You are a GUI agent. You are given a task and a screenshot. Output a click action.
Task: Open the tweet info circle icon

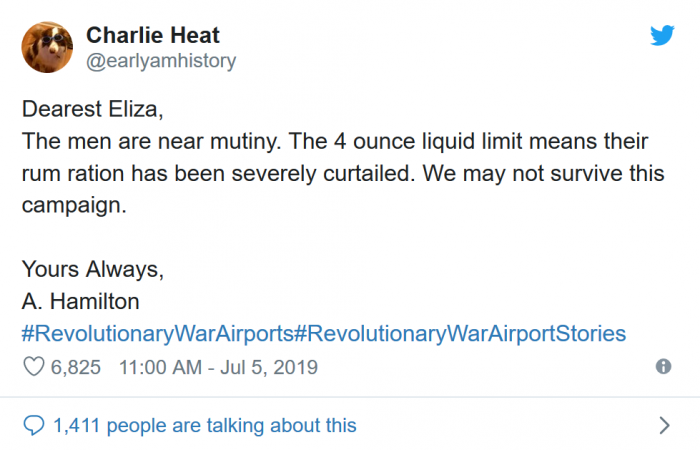[x=662, y=367]
